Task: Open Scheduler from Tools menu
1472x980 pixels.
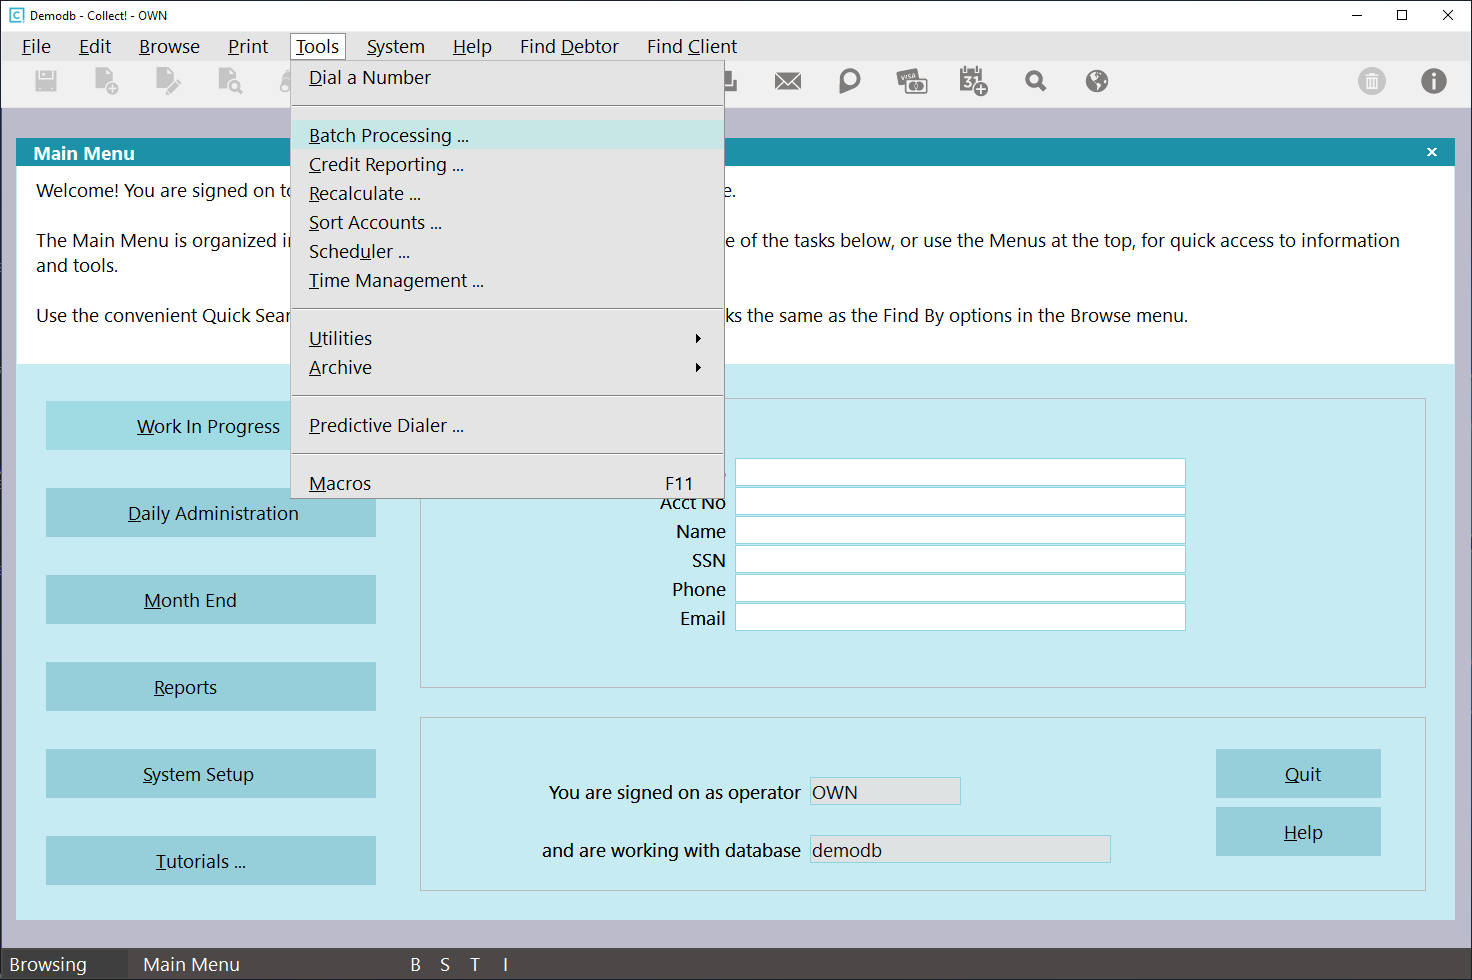Action: click(507, 252)
